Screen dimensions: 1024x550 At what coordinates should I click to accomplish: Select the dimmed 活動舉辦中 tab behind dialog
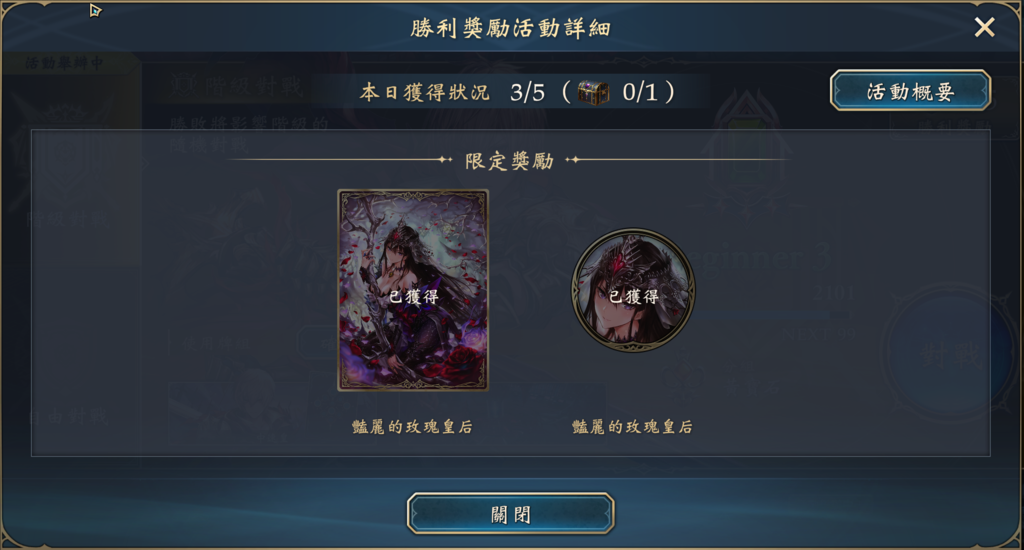64,63
